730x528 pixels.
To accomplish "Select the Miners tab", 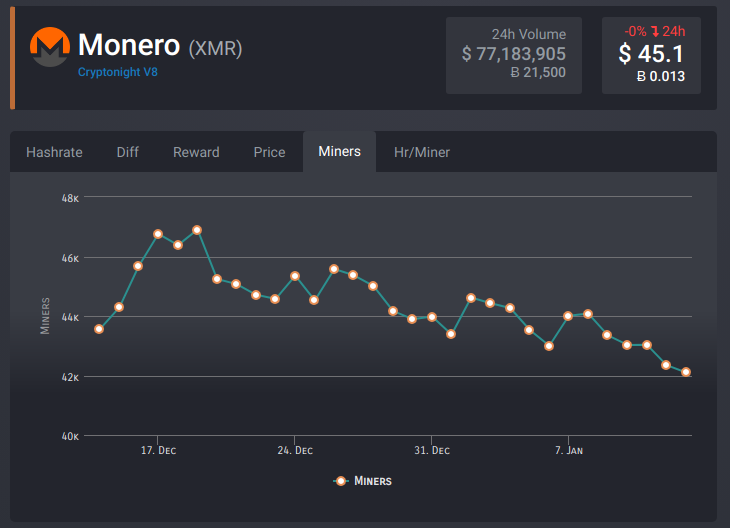I will pyautogui.click(x=339, y=151).
